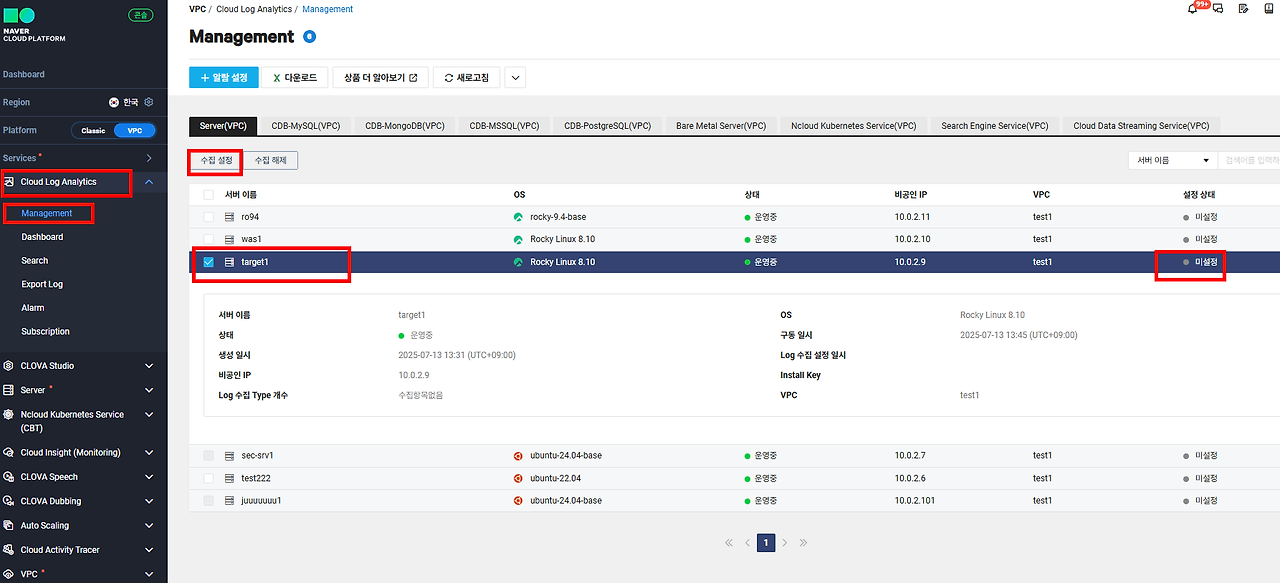Click the Cloud Insight (Monitoring) sidebar icon
The width and height of the screenshot is (1280, 583).
(x=9, y=452)
